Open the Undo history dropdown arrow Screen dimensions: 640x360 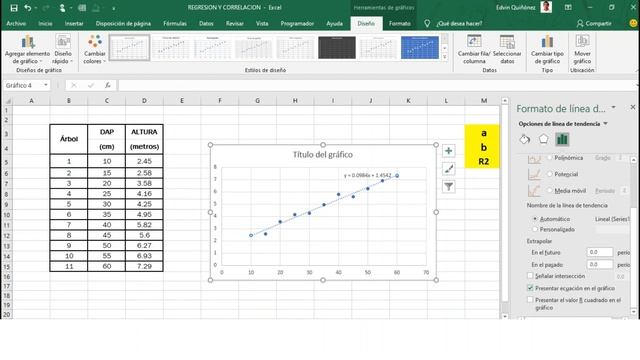36,8
